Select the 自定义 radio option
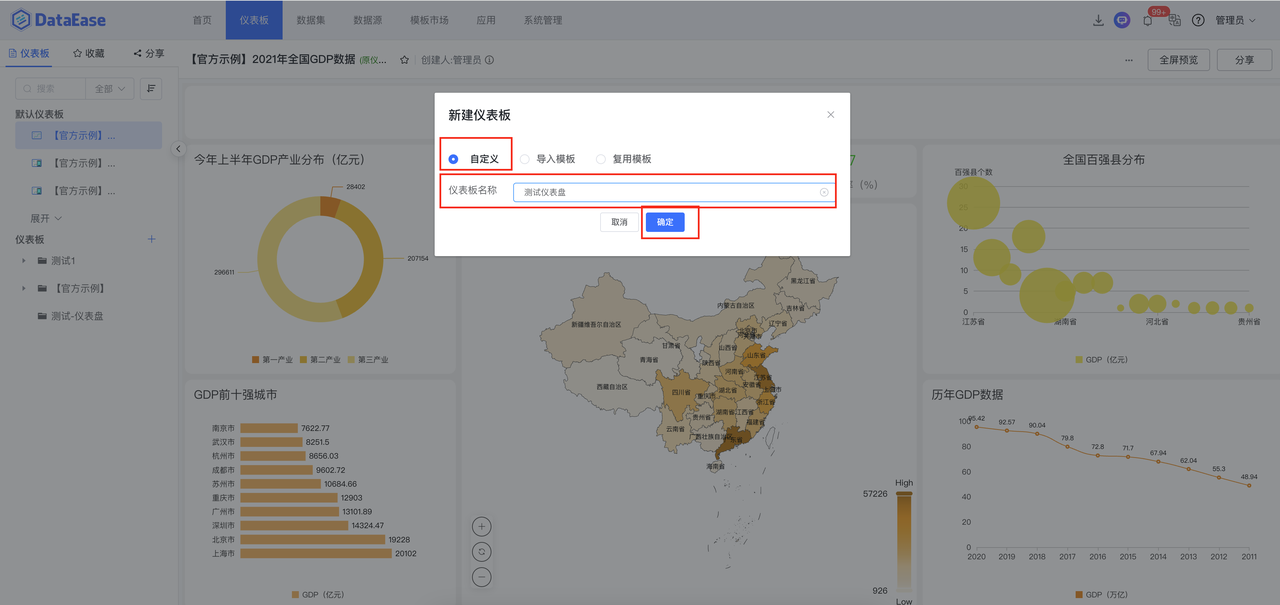Screen dimensions: 1280x605 click(x=455, y=158)
